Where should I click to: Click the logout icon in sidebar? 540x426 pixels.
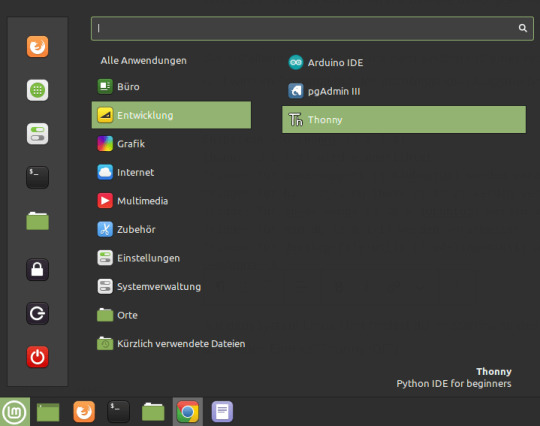coord(38,313)
